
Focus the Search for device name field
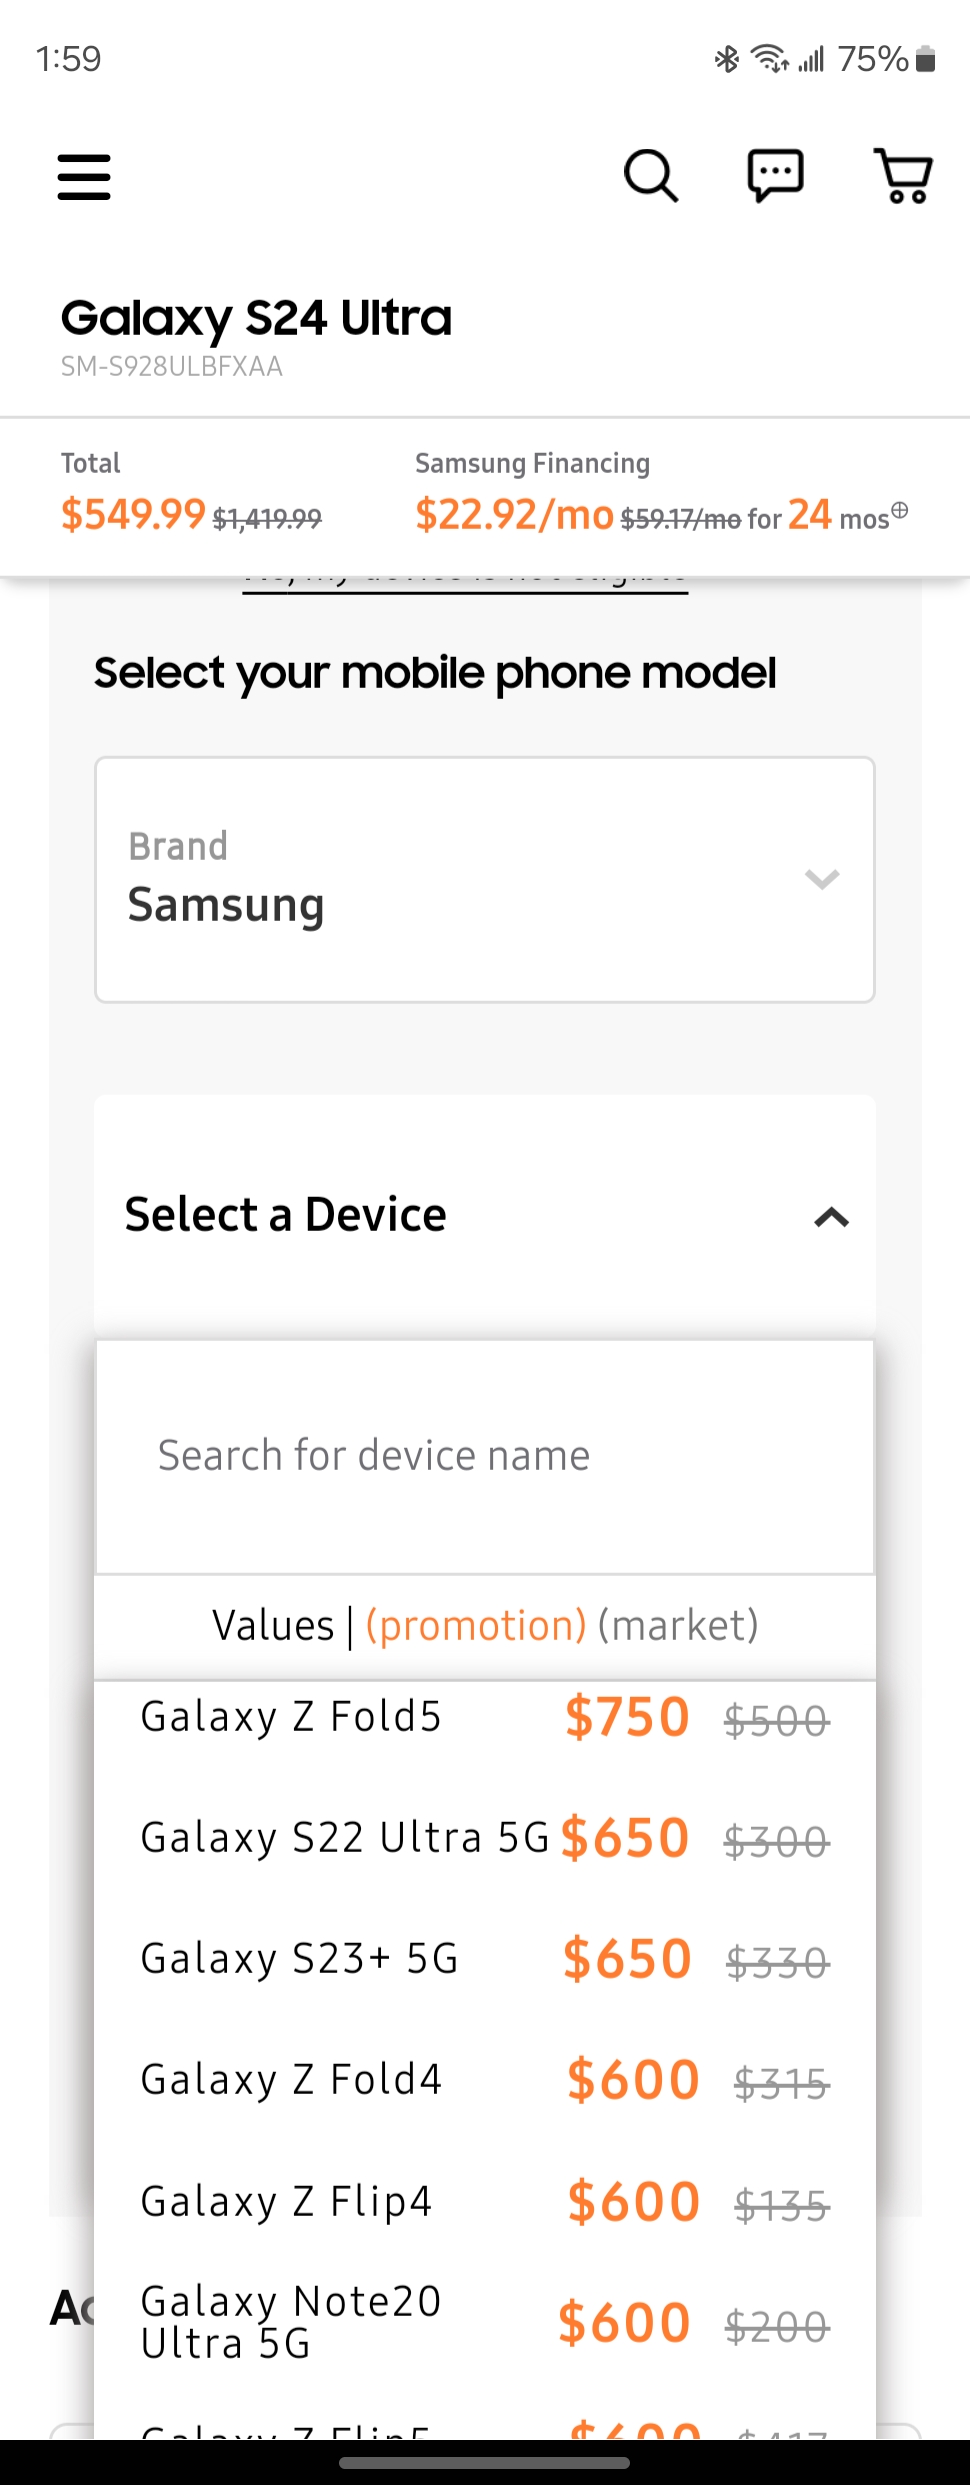[485, 1456]
